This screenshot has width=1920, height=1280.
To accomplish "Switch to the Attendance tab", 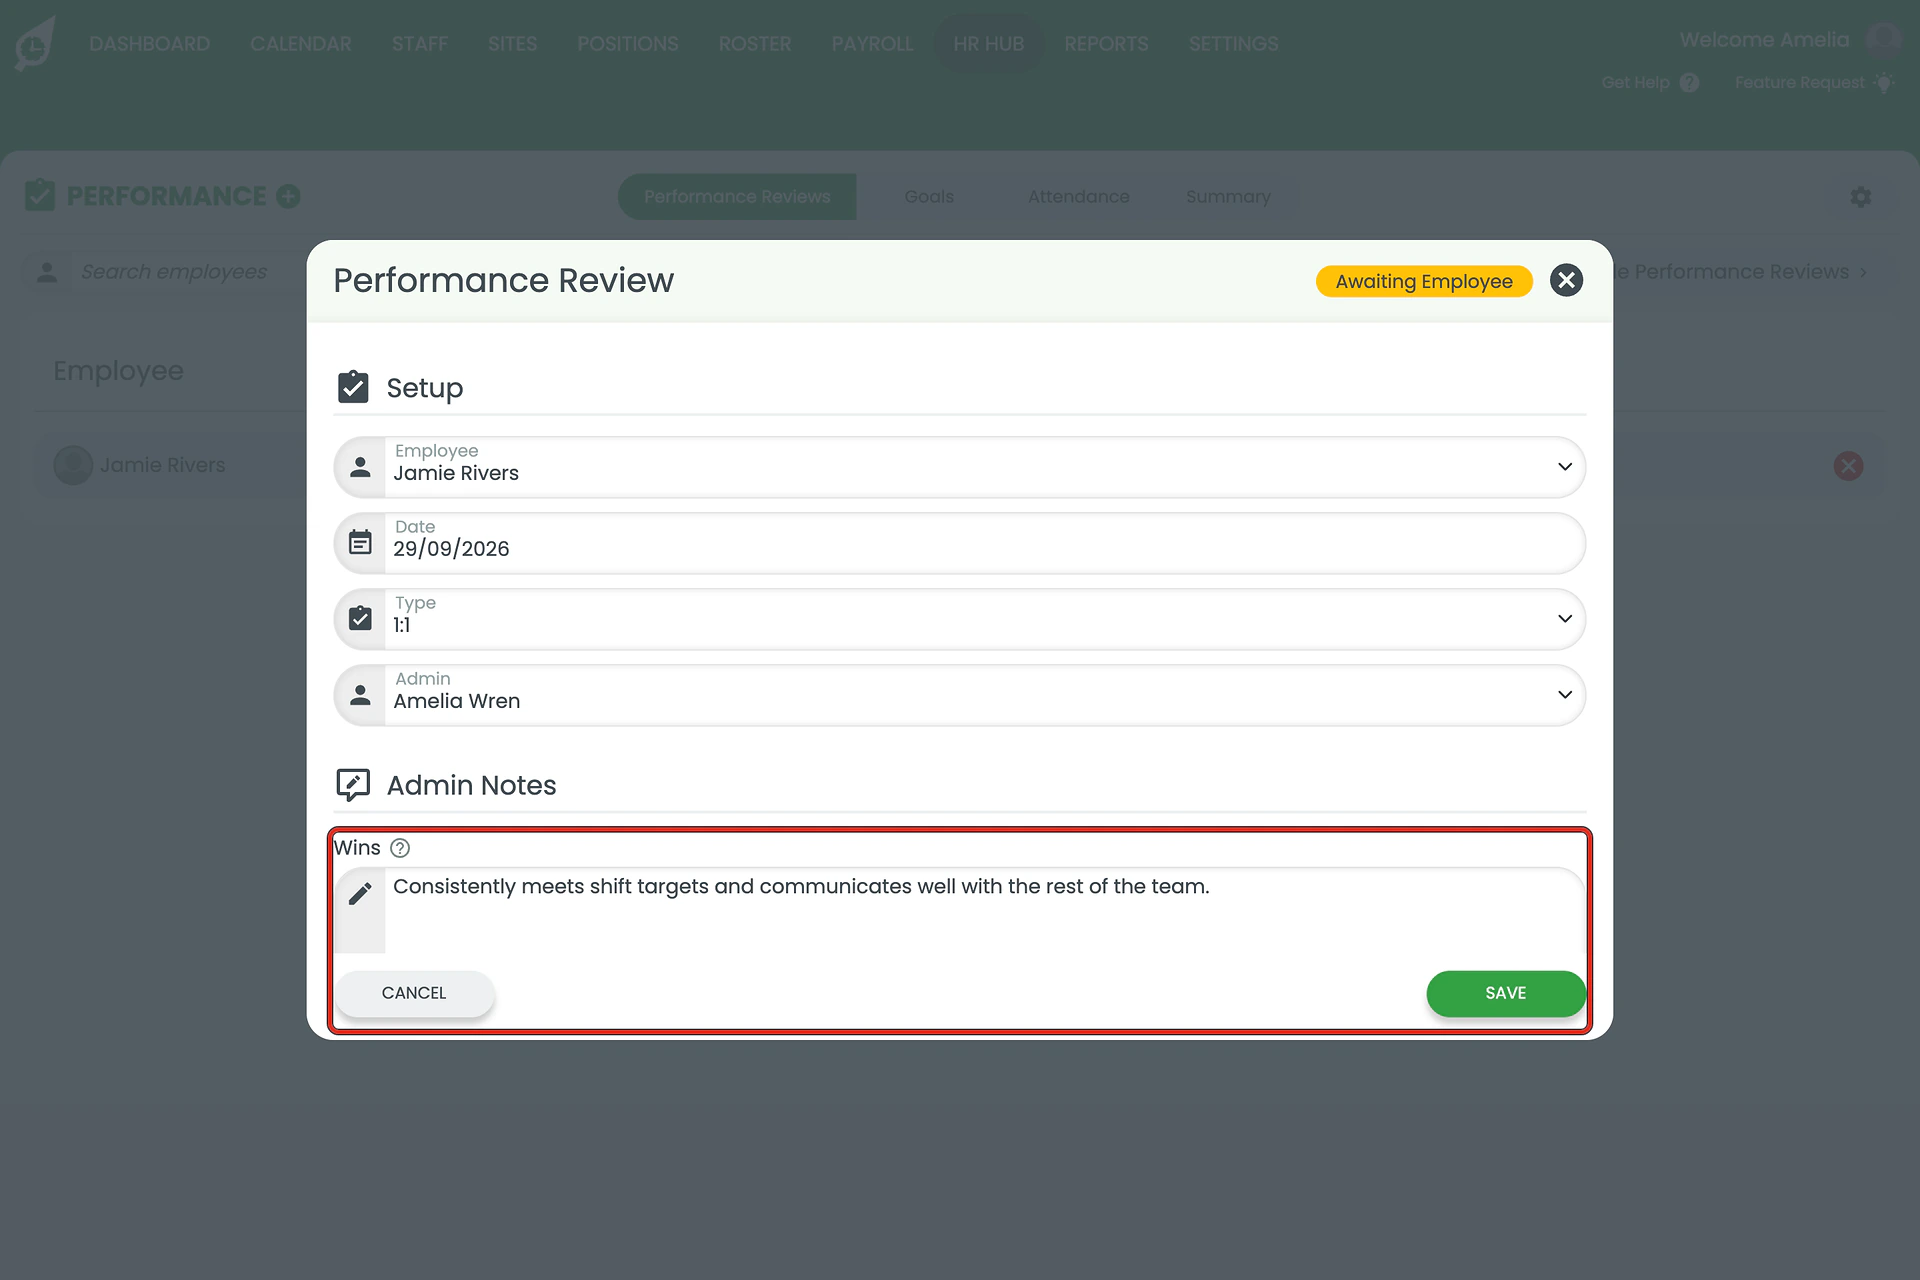I will click(x=1078, y=197).
